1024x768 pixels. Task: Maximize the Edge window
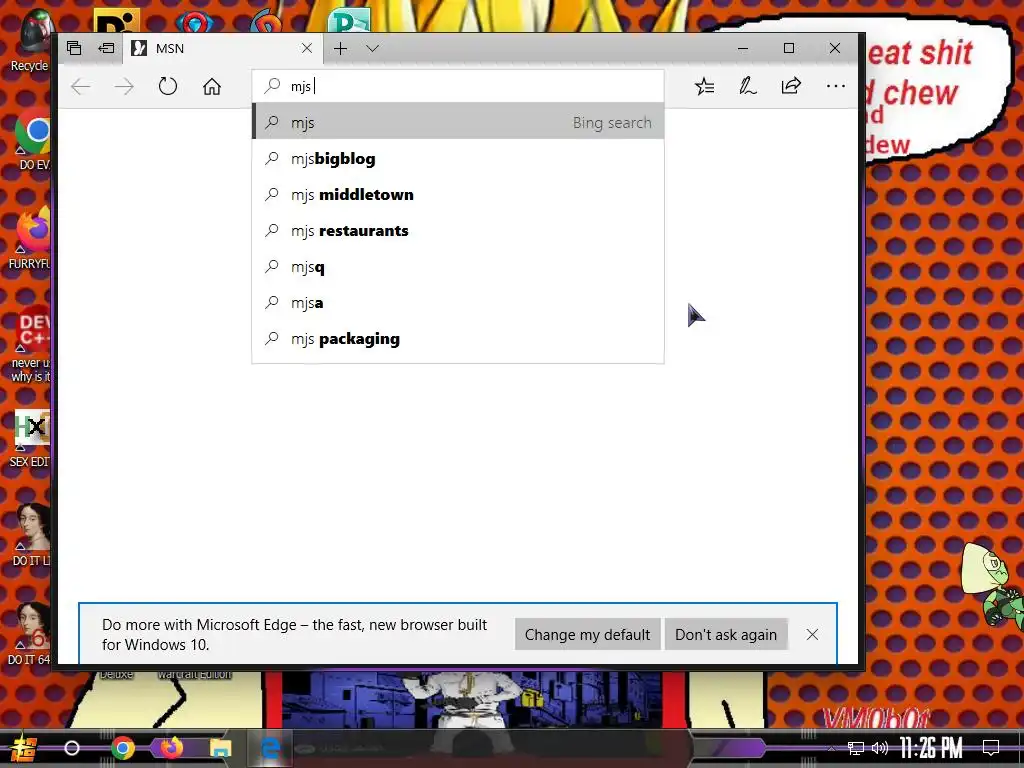point(789,48)
